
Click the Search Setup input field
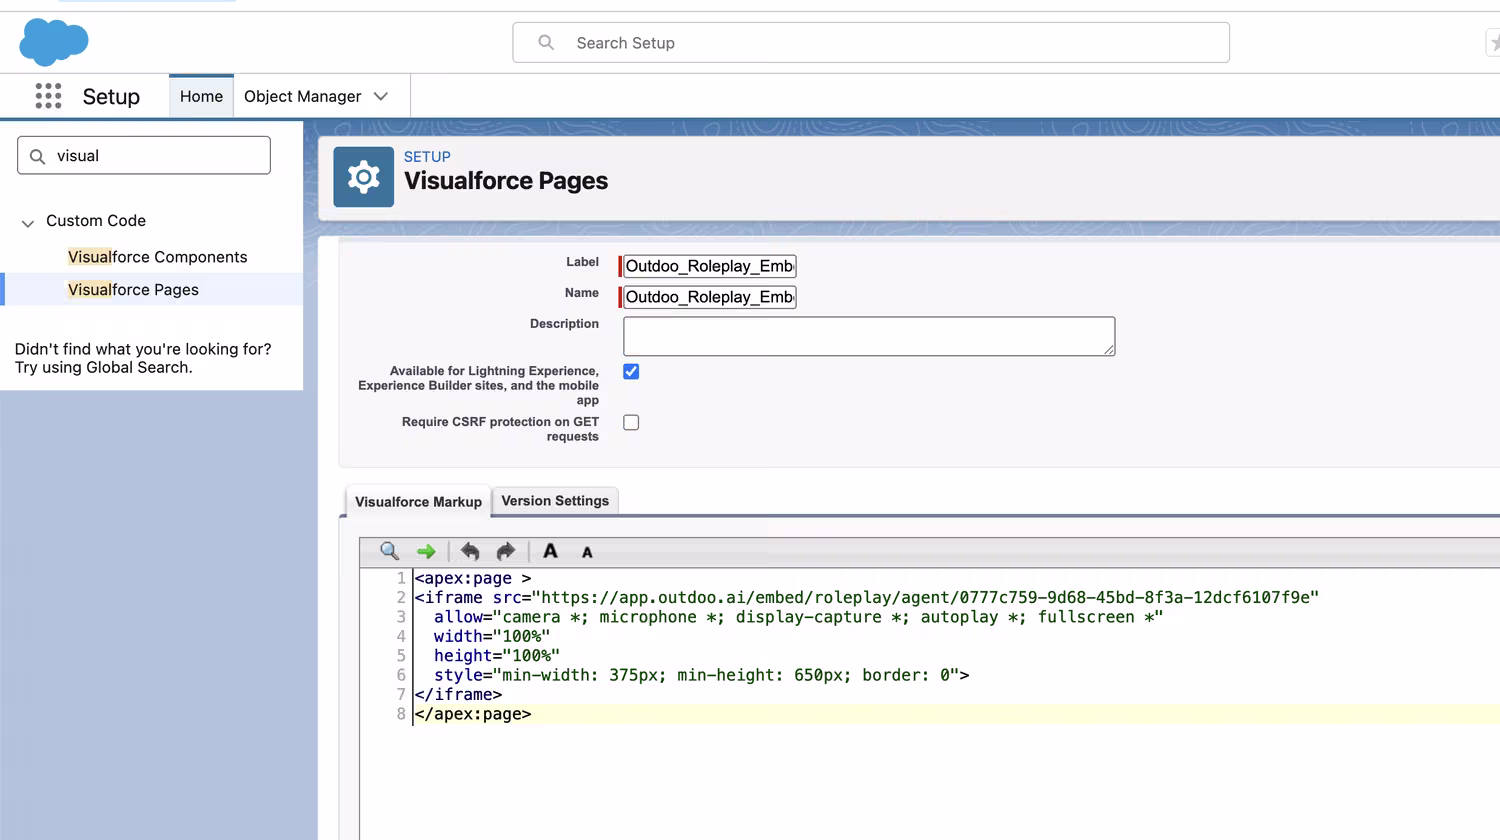point(871,43)
